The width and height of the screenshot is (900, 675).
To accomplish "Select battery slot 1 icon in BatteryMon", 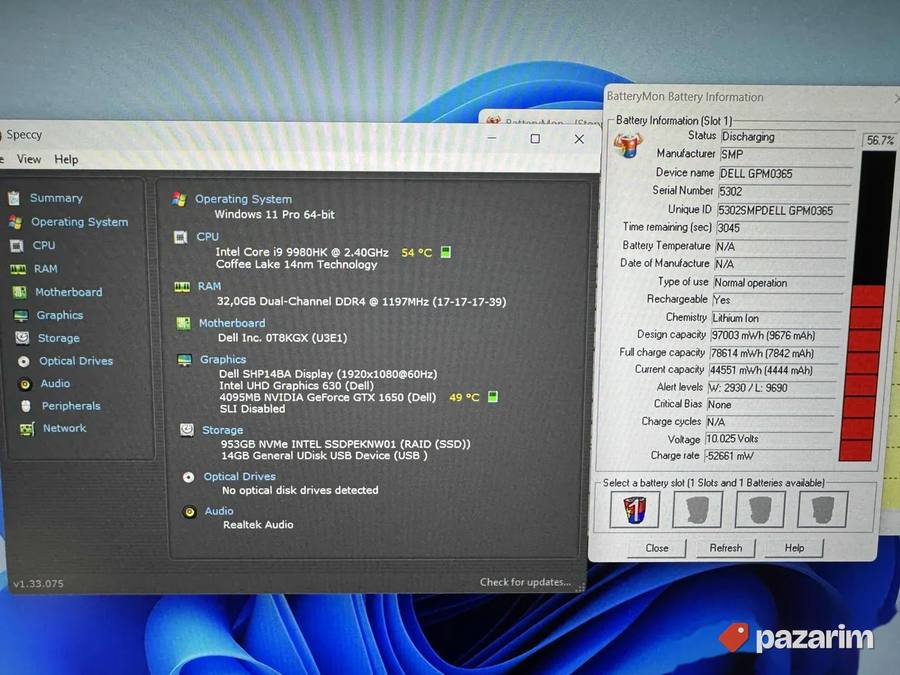I will [635, 510].
